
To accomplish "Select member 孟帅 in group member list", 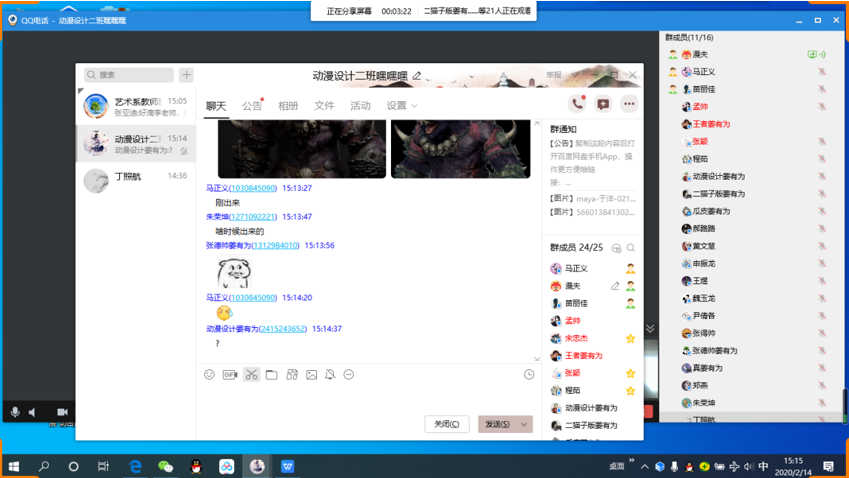I will [592, 320].
